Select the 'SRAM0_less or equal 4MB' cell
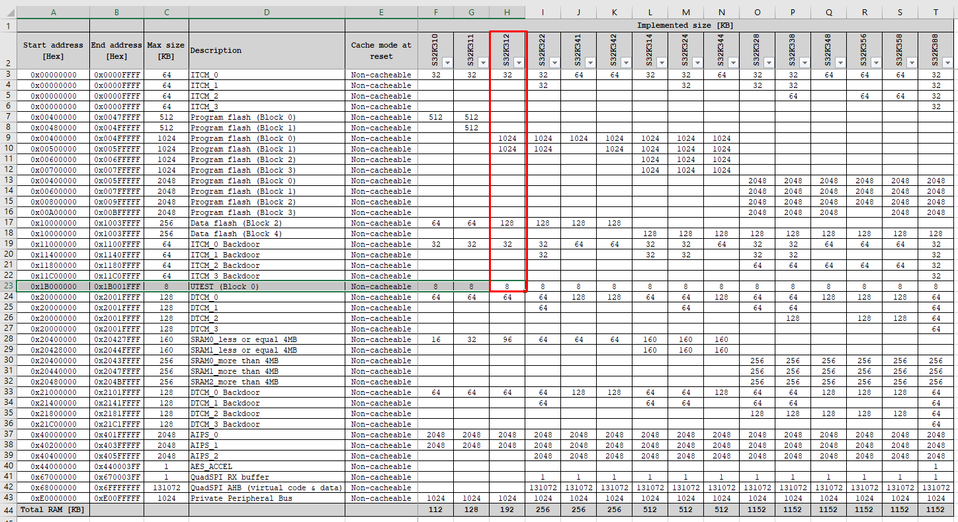958x522 pixels. point(267,339)
